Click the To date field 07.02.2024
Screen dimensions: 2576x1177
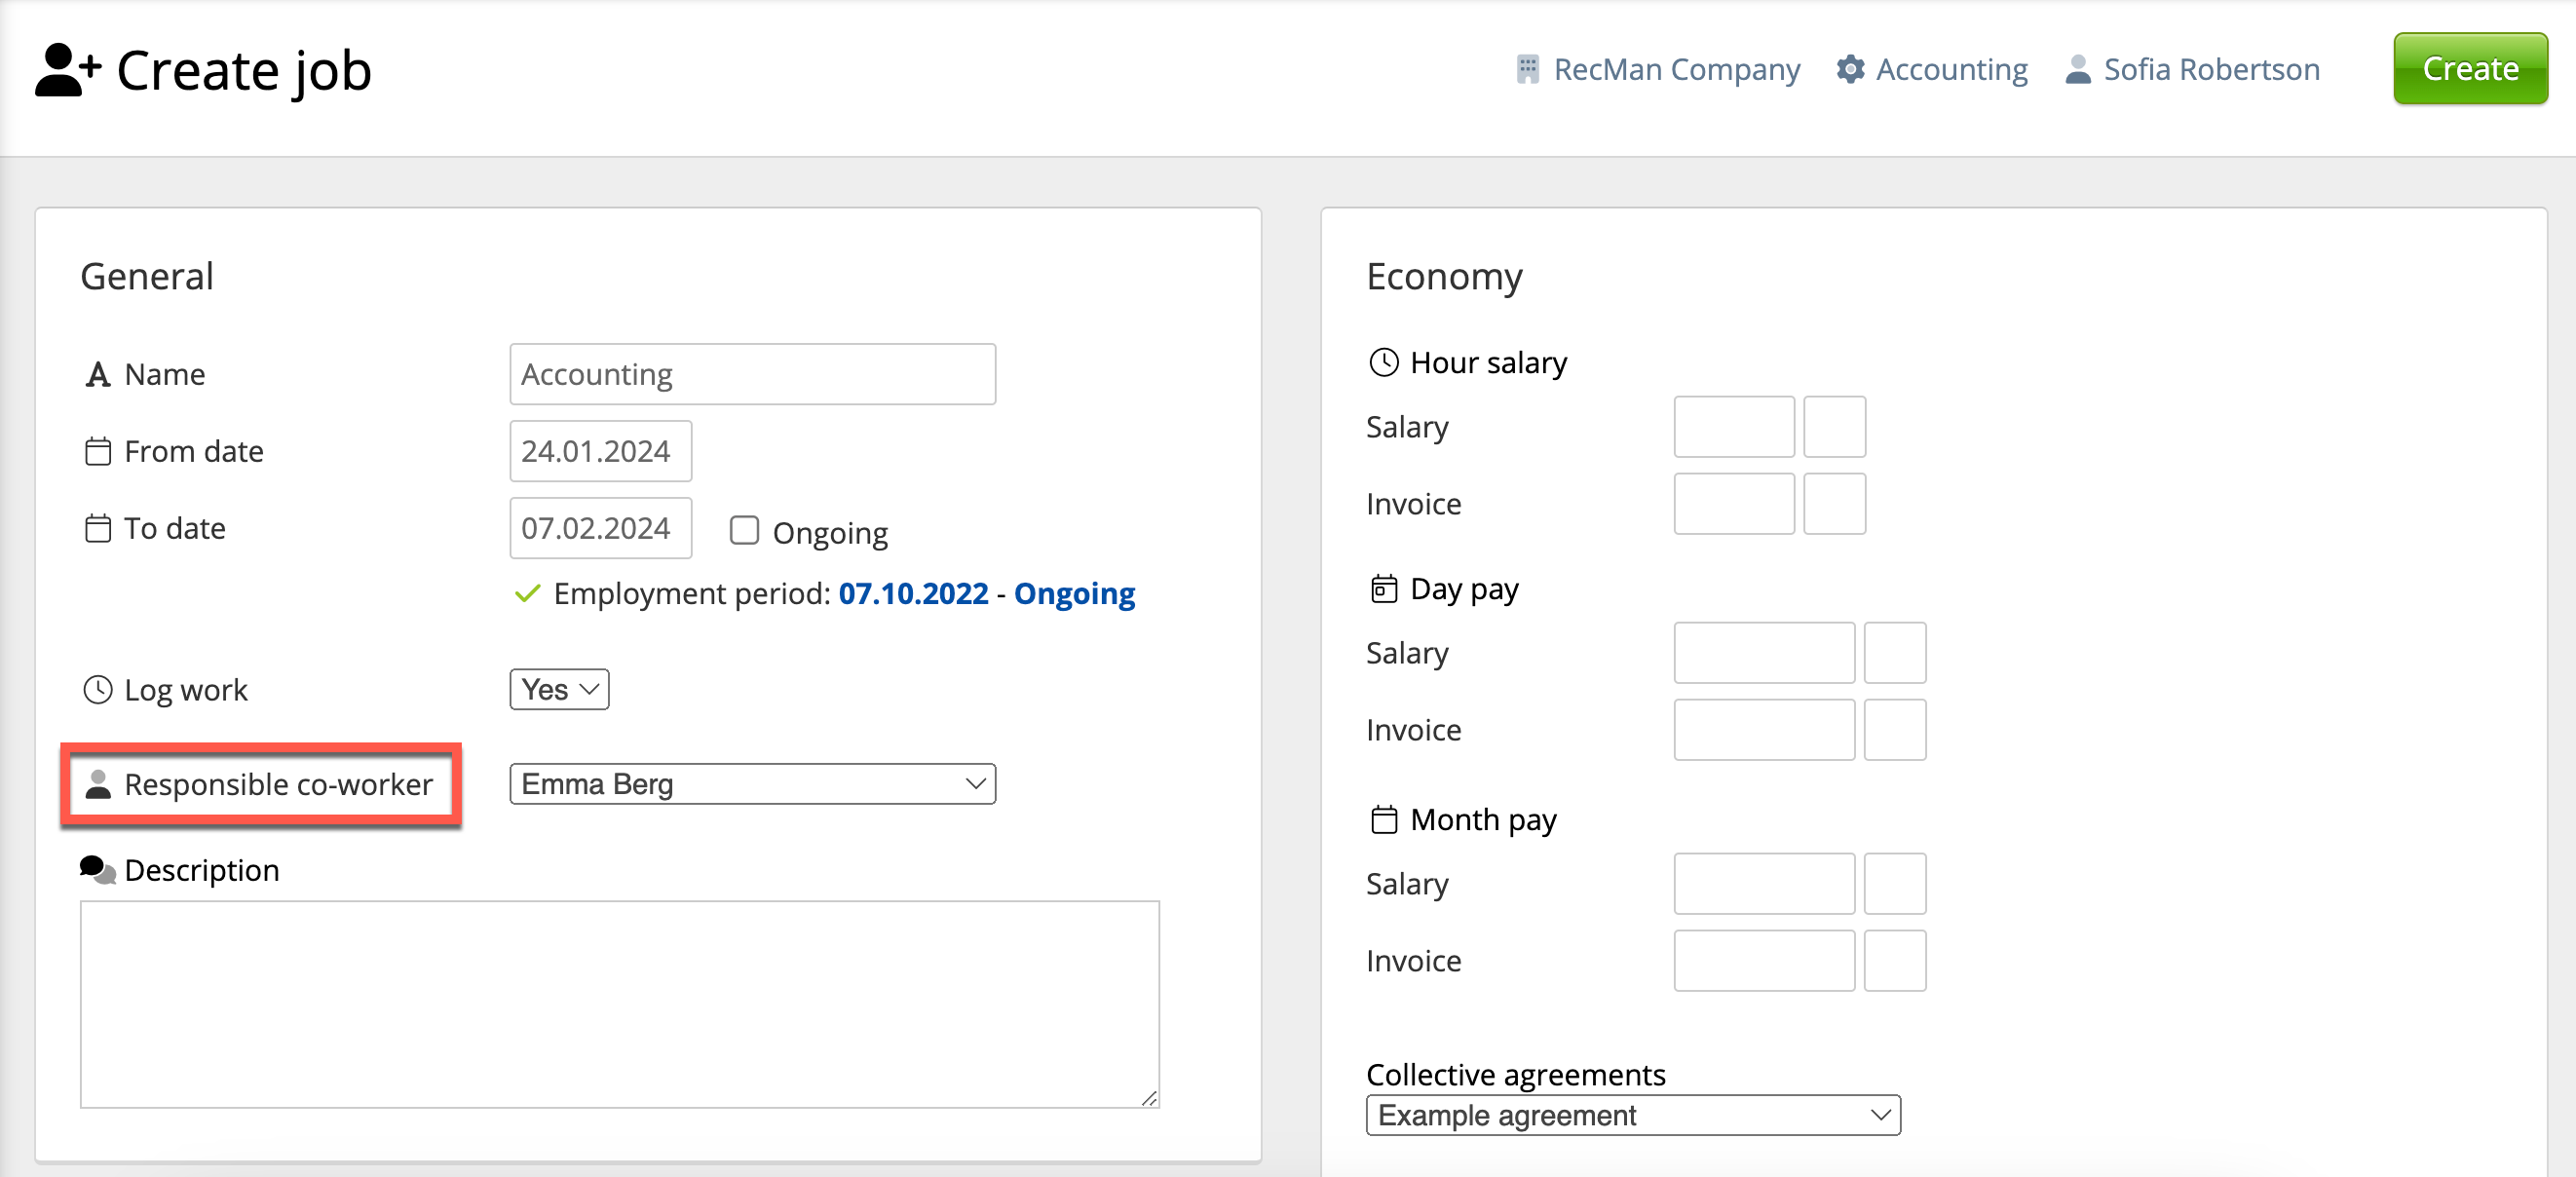click(600, 529)
